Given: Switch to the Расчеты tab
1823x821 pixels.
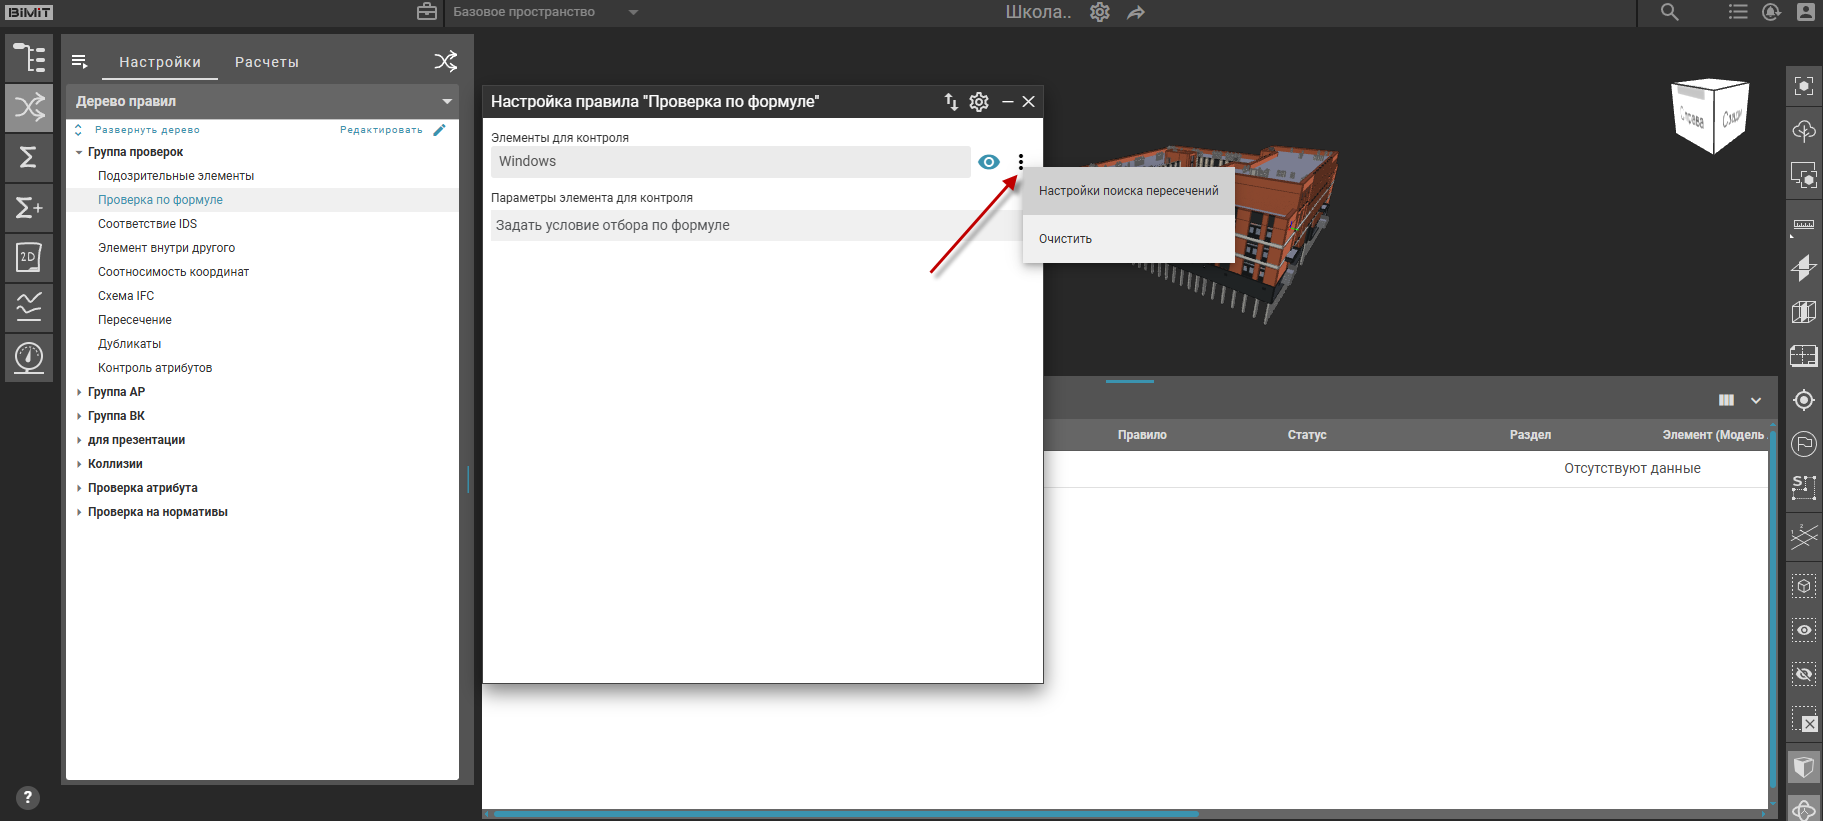Looking at the screenshot, I should tap(266, 62).
